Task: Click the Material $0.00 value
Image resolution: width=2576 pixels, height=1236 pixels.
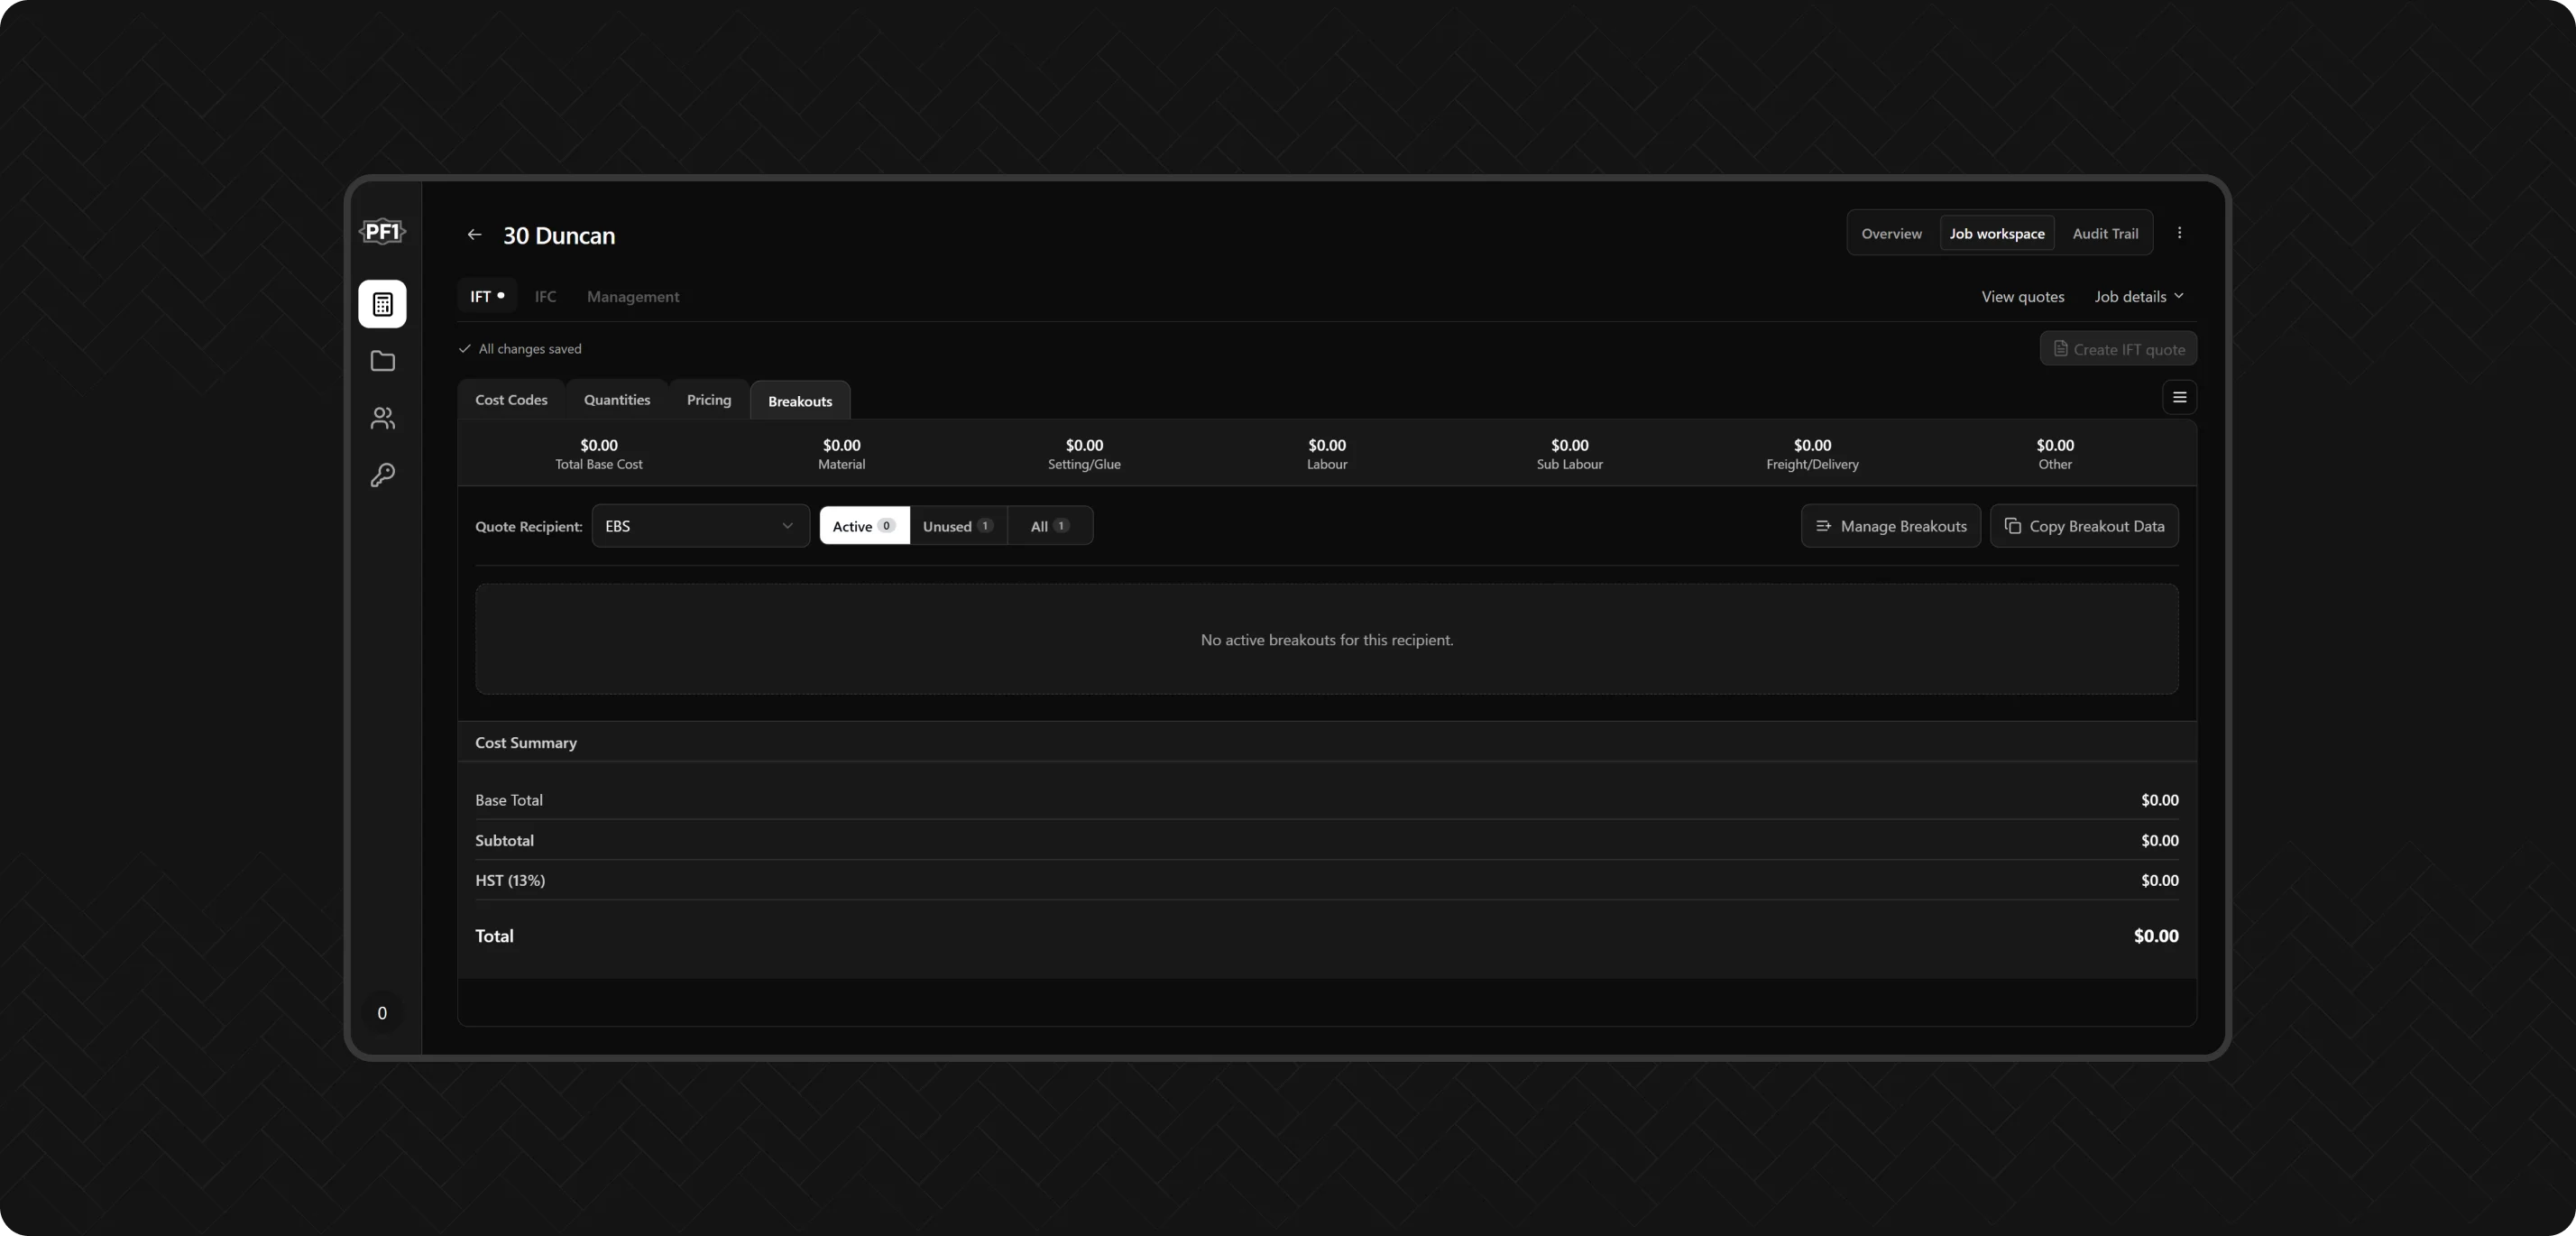Action: 842,445
